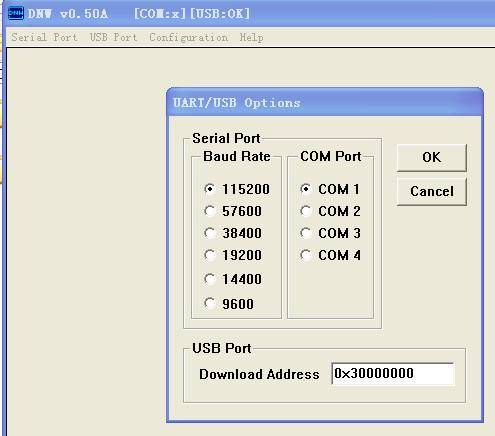Choose the 38400 baud rate option

pos(233,233)
